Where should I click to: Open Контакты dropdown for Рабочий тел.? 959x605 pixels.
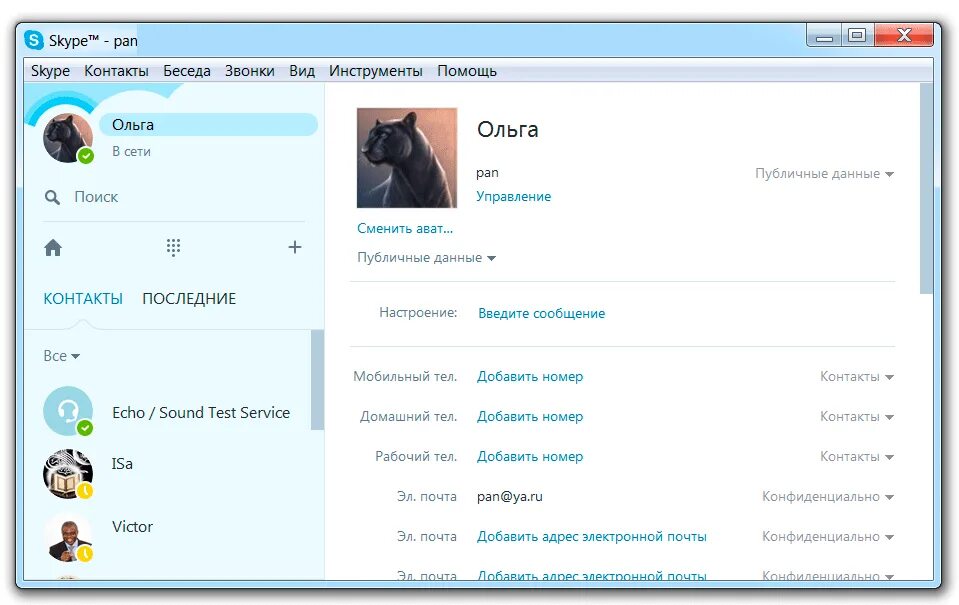point(857,457)
